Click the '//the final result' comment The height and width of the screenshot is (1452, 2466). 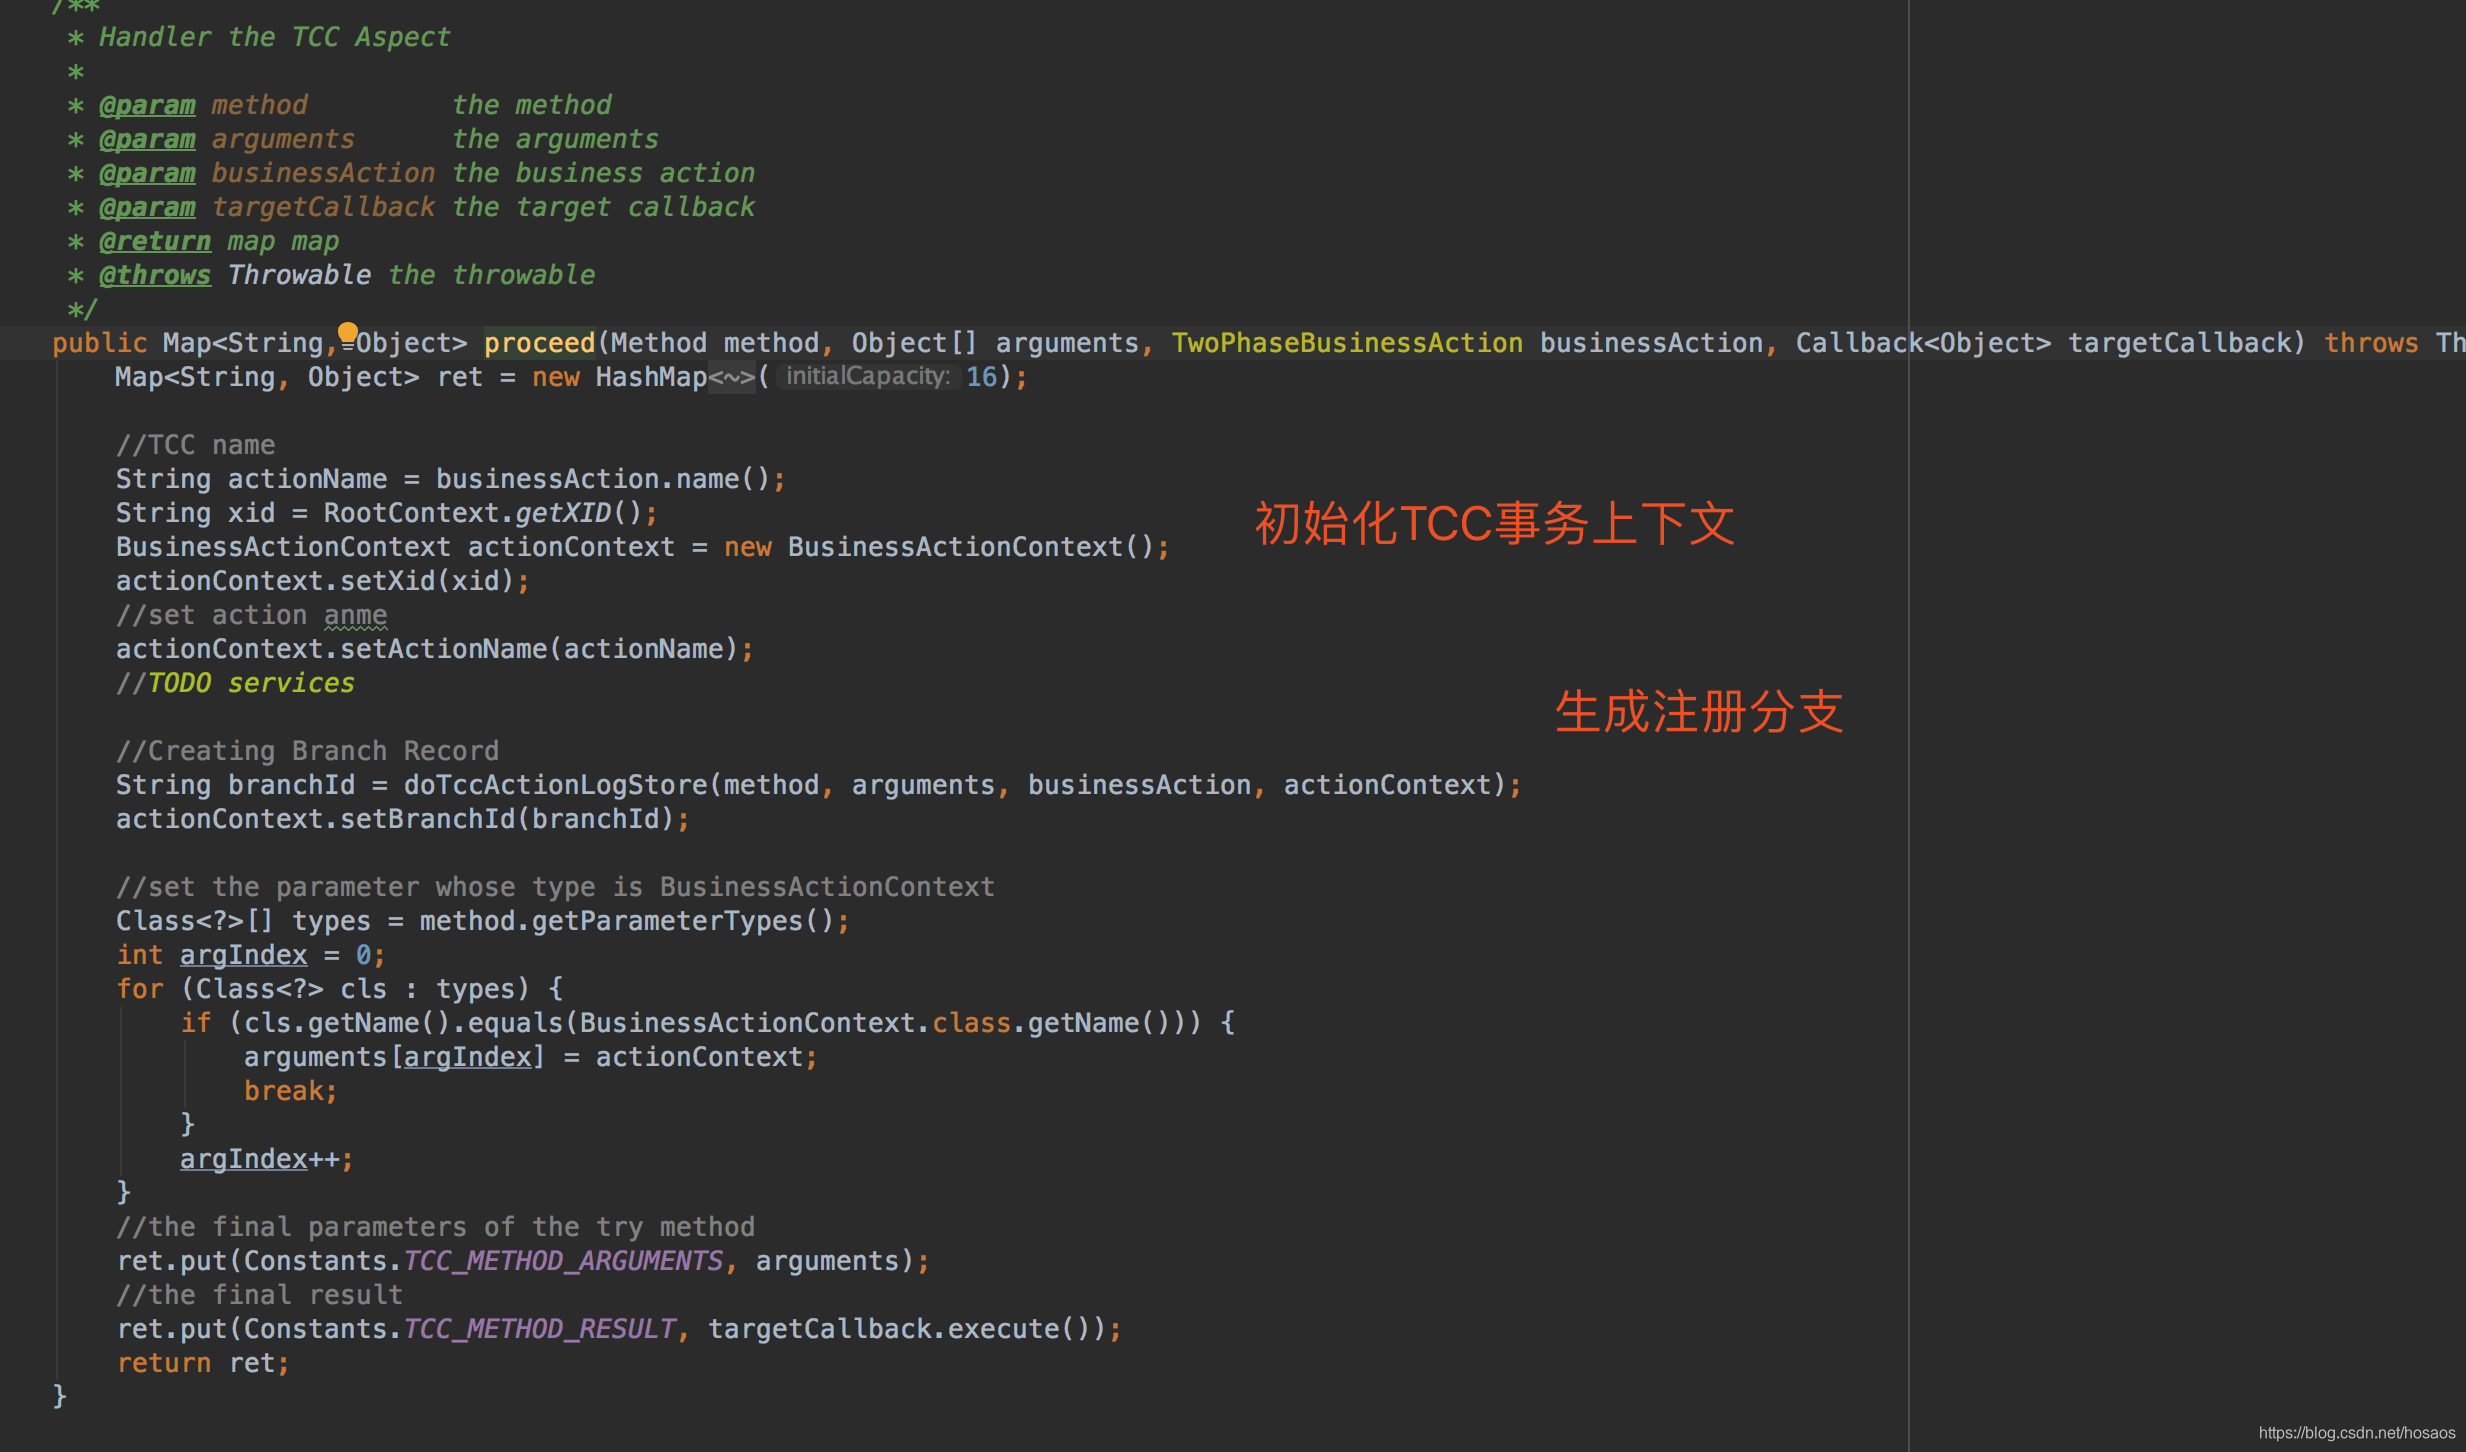click(x=259, y=1295)
